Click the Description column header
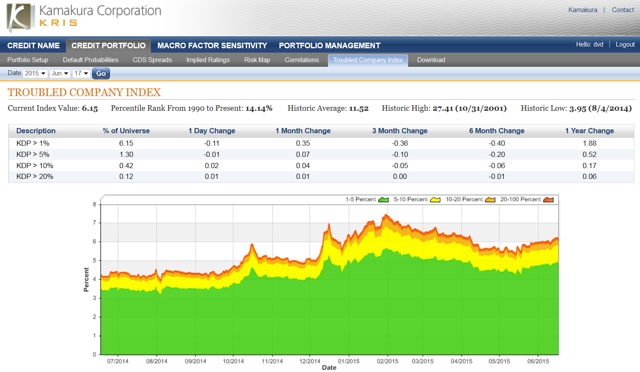This screenshot has height=372, width=640. coord(36,131)
